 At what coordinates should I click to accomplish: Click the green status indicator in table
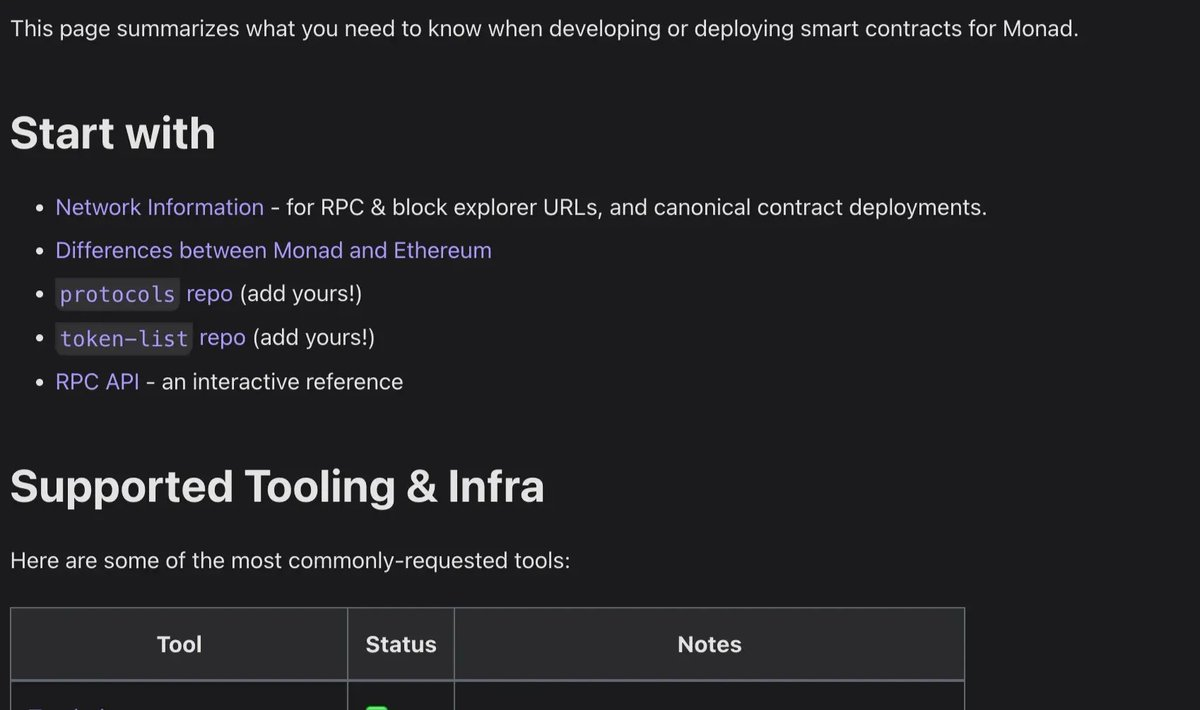[x=377, y=706]
